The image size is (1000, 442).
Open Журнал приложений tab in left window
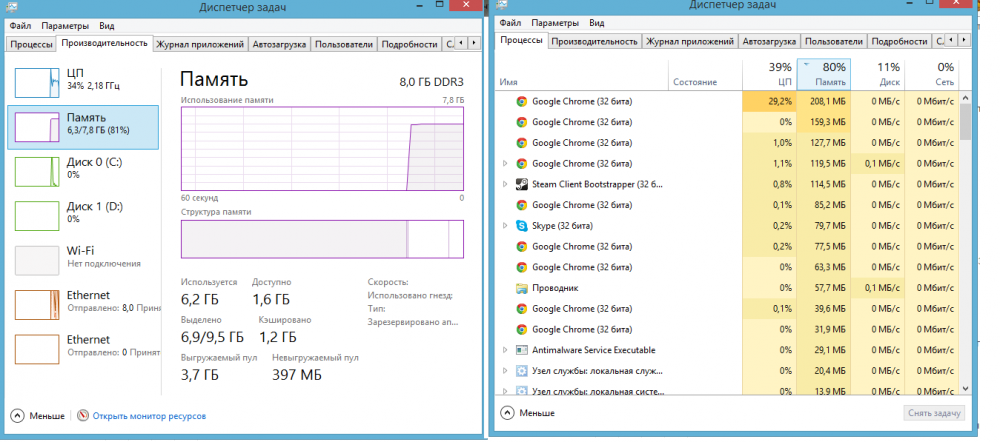[x=201, y=44]
